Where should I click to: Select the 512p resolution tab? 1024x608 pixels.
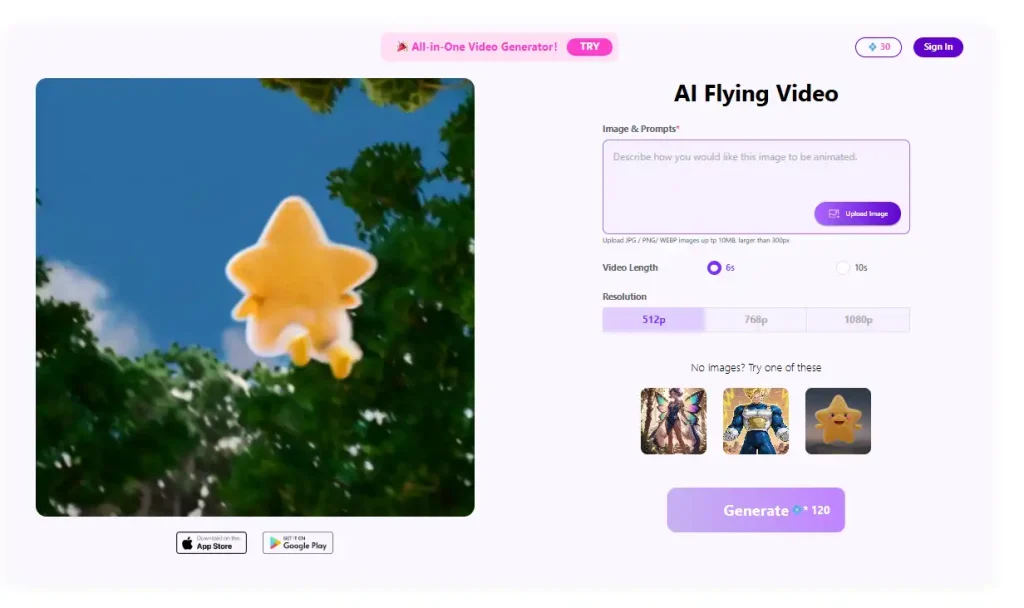(x=653, y=319)
